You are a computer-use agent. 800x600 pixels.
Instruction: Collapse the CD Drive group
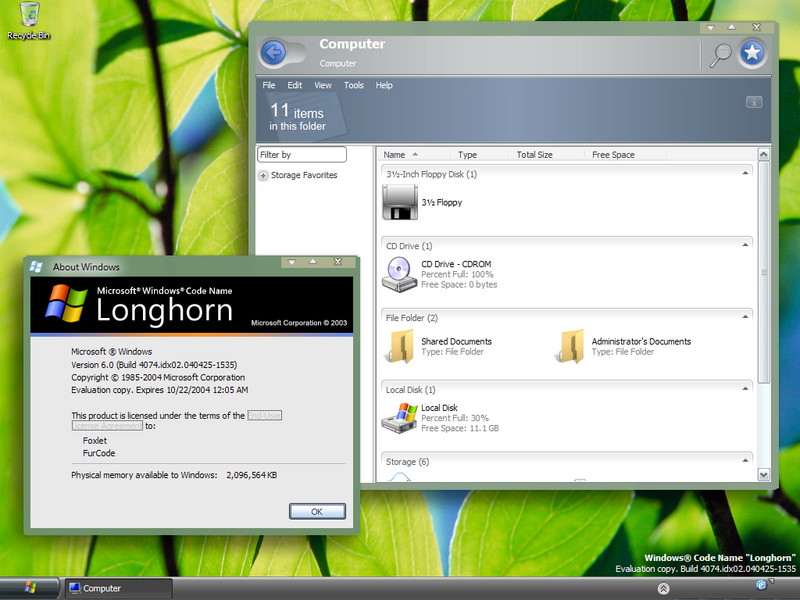pyautogui.click(x=745, y=245)
